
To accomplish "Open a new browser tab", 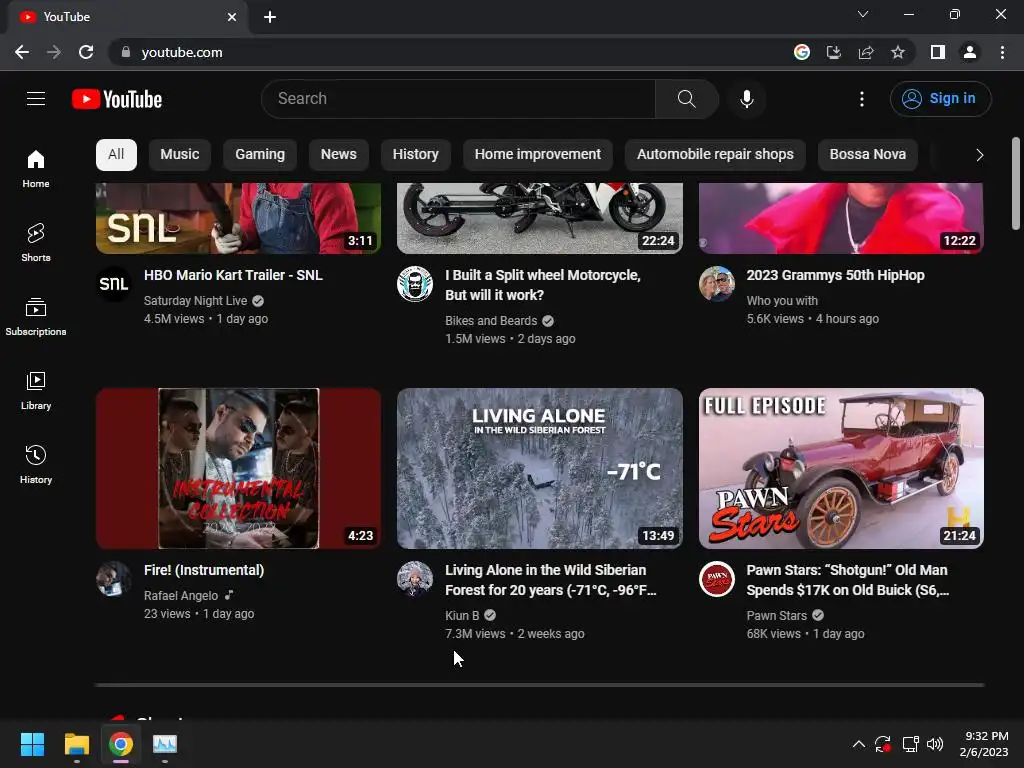I will pos(270,17).
